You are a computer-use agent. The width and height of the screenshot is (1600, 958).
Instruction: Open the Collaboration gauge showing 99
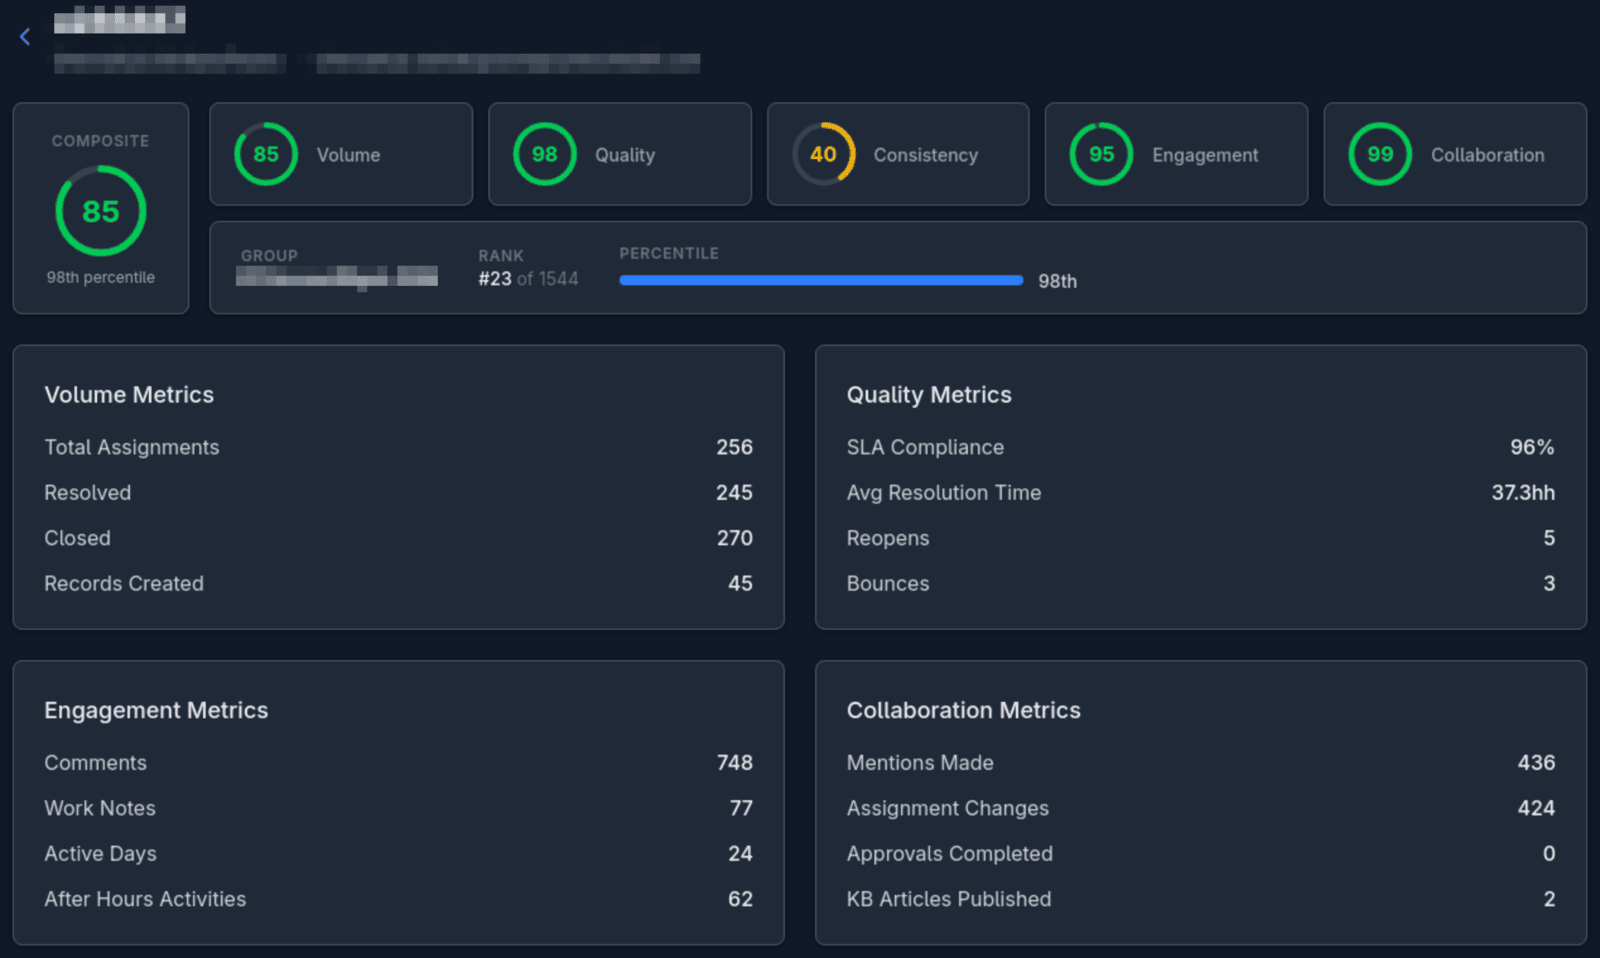coord(1380,154)
